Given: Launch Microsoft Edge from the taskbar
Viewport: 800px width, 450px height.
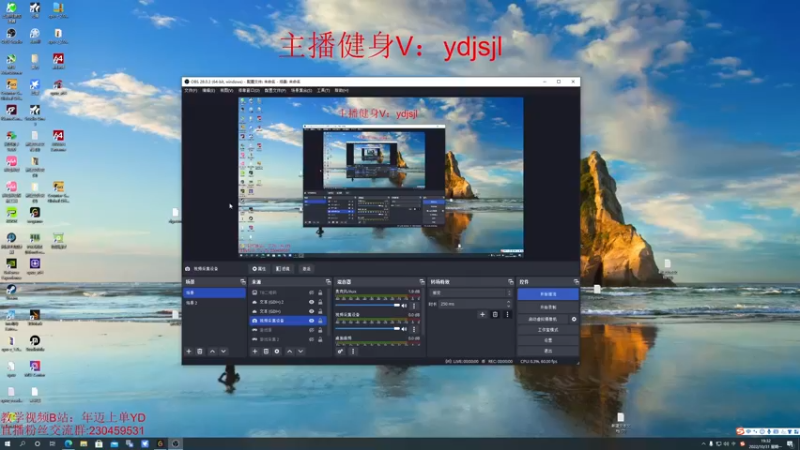Looking at the screenshot, I should tap(68, 444).
